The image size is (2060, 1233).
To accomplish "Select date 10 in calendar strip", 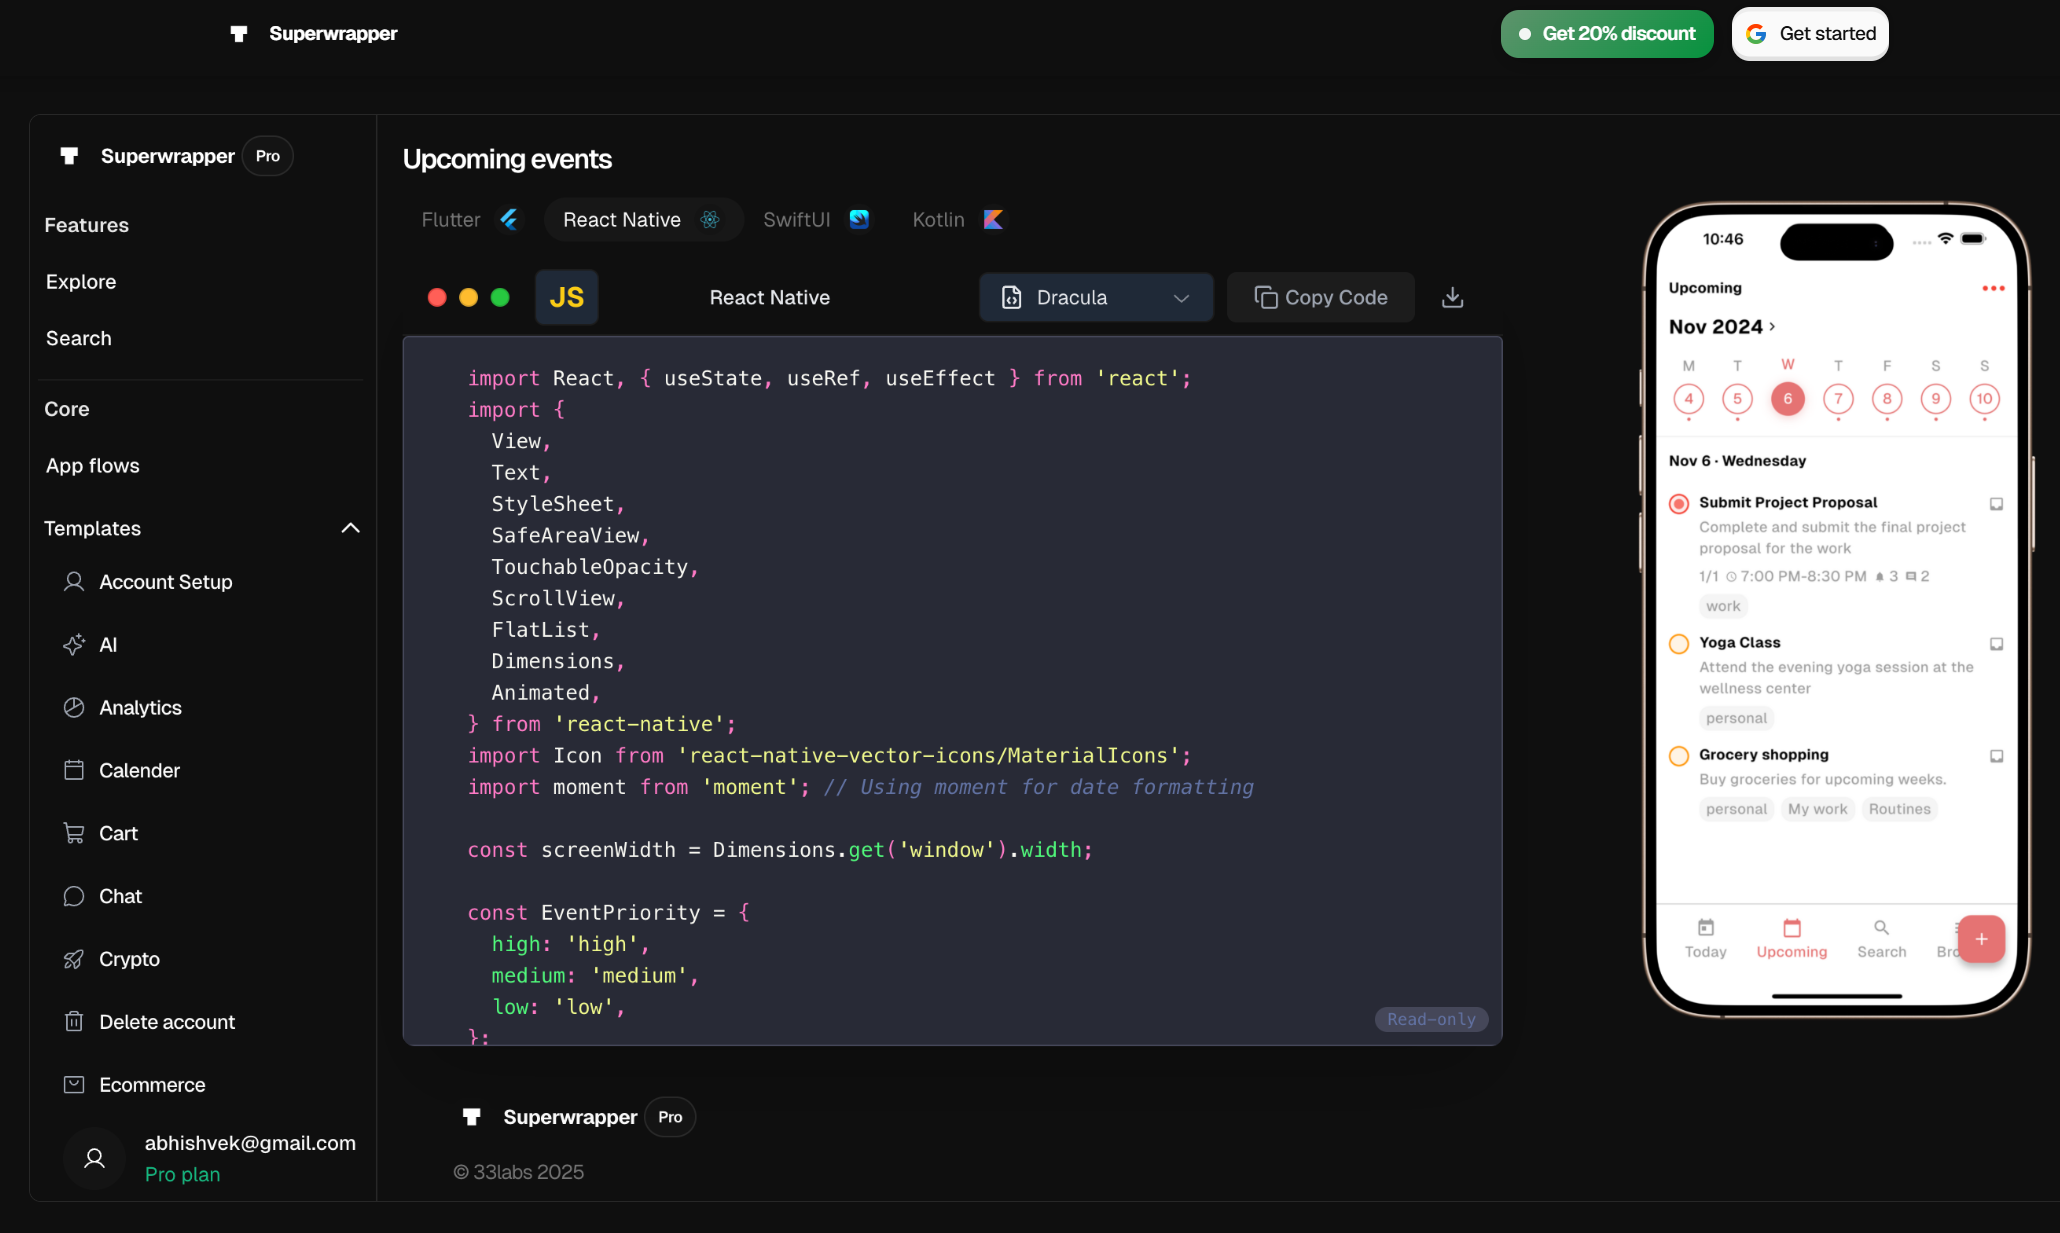I will [1985, 399].
